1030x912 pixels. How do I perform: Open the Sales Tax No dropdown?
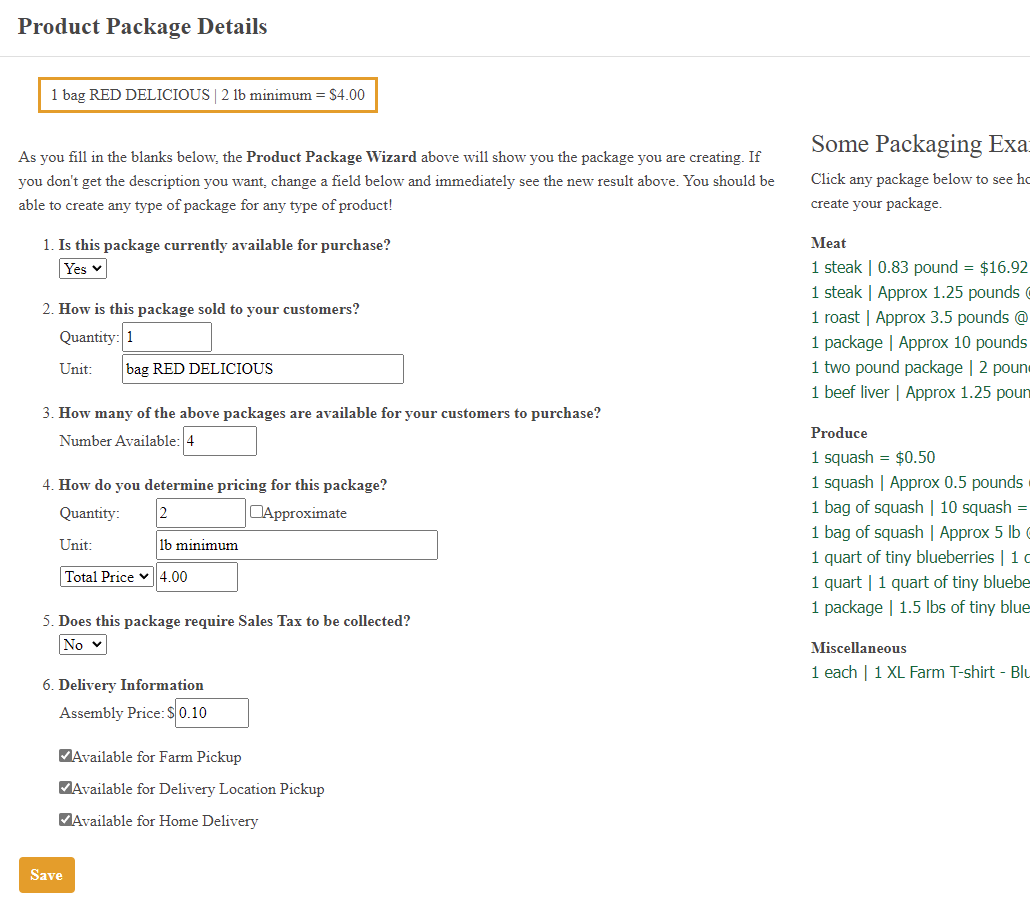[83, 644]
